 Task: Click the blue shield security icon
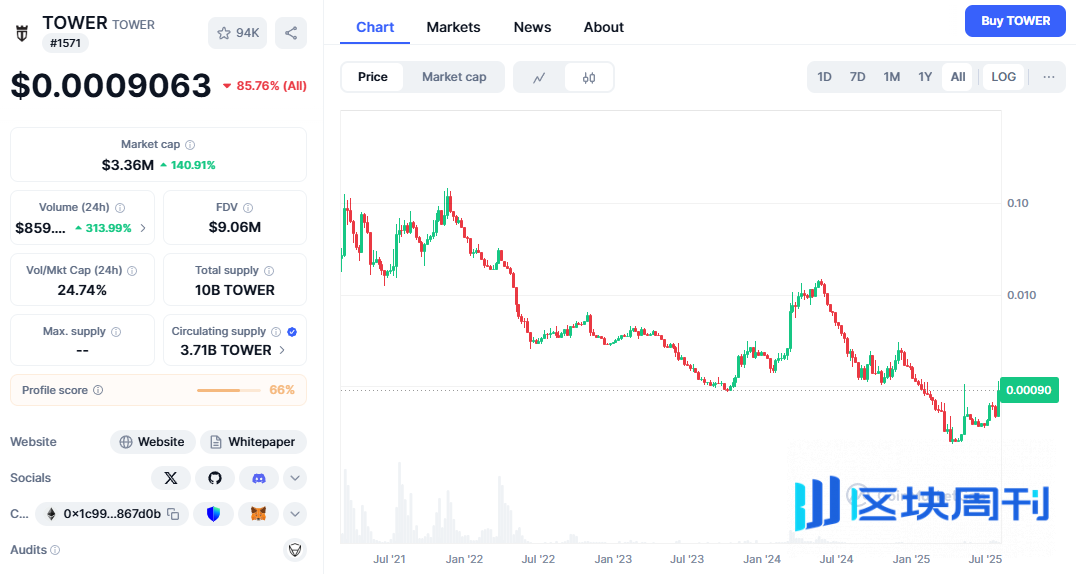point(213,514)
